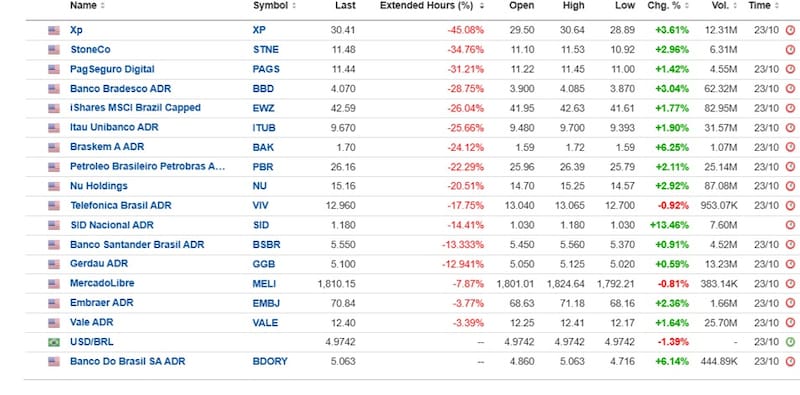Click the US flag icon beside MercadoLibre
The image size is (800, 395).
(54, 284)
